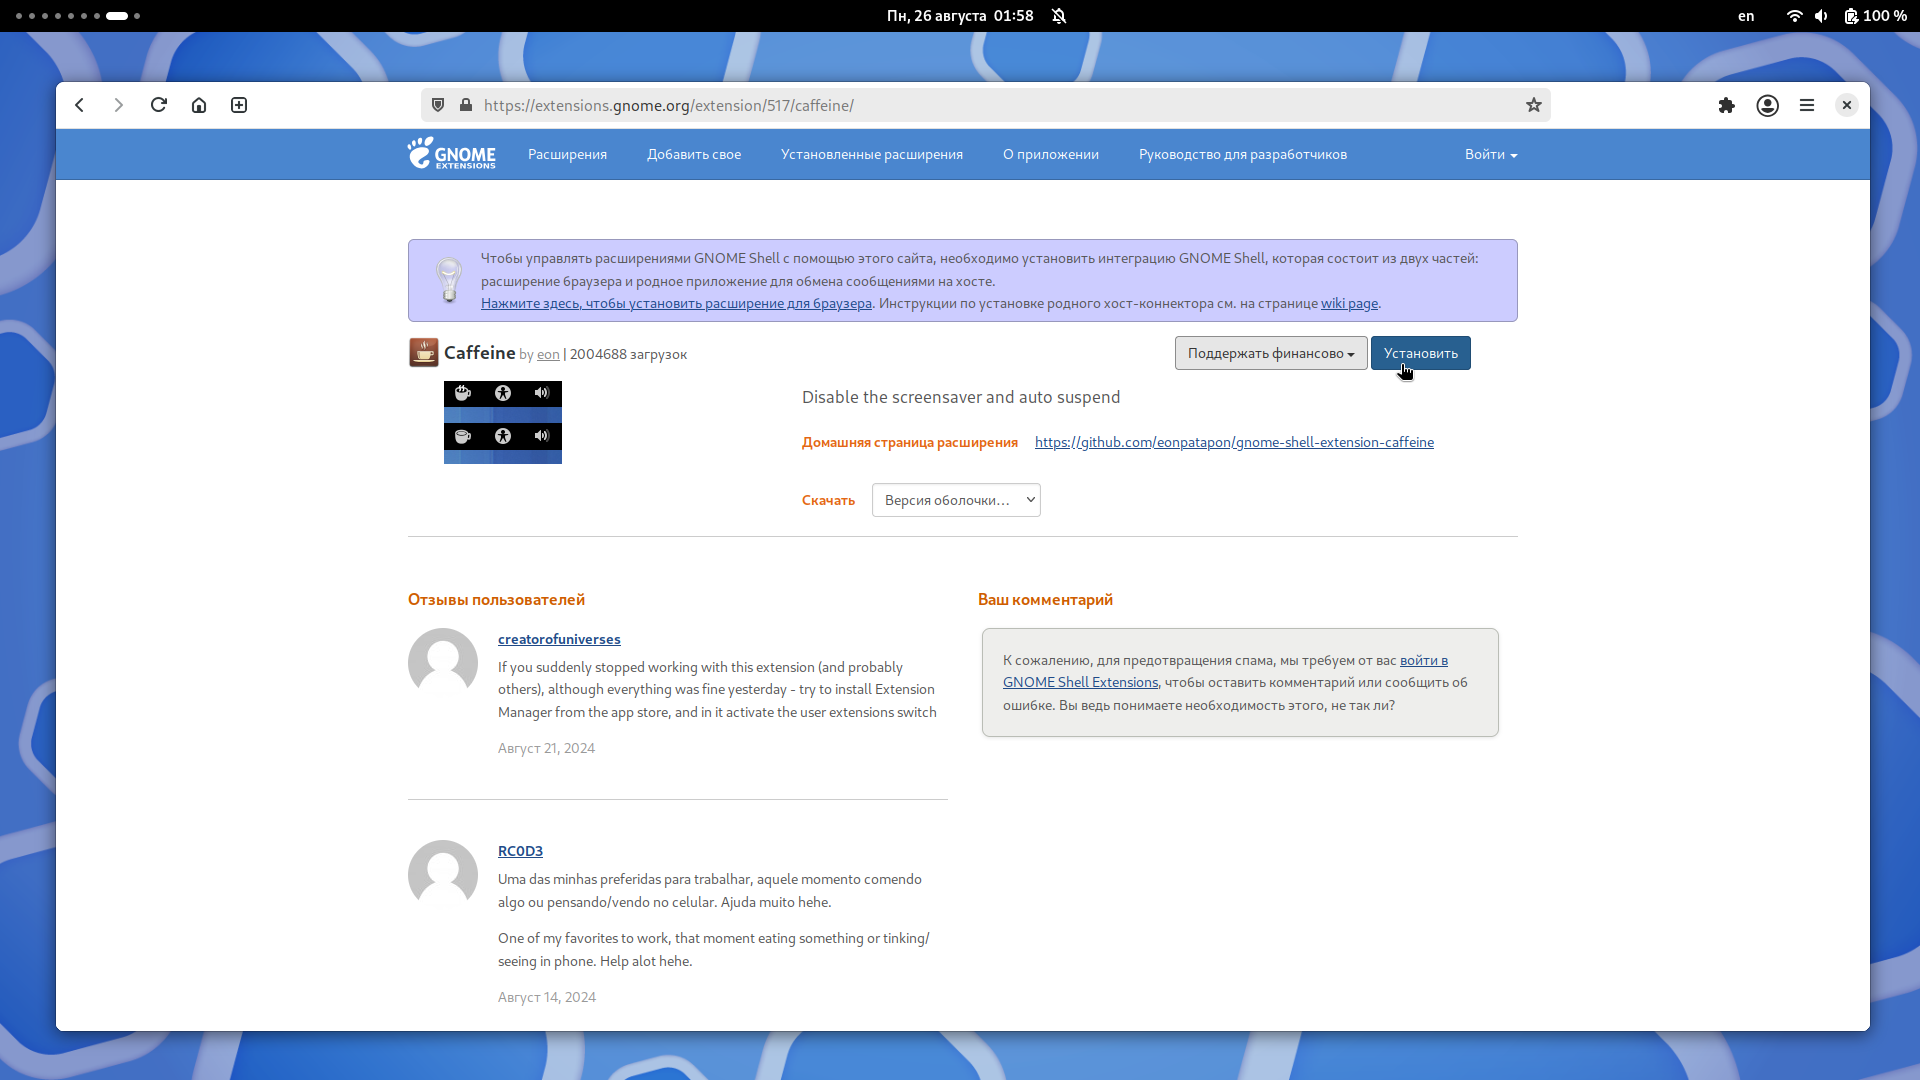The image size is (1920, 1080).
Task: Open Добавить свое in navigation bar
Action: 694,154
